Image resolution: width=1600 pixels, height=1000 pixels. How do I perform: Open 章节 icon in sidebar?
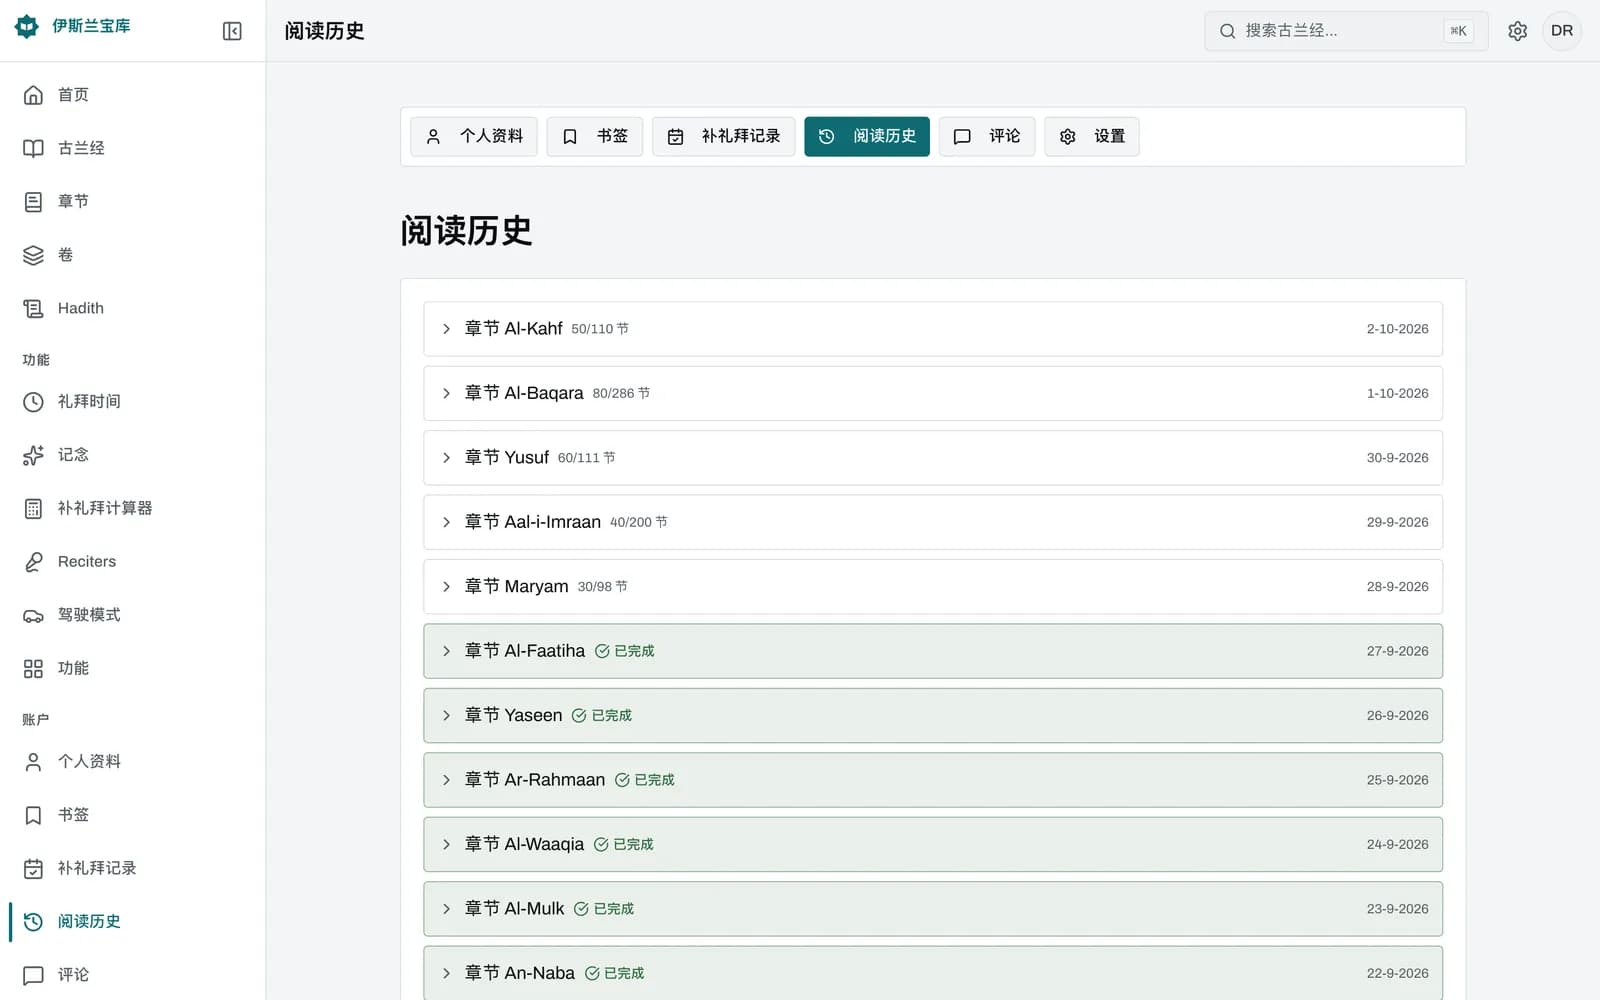click(33, 202)
